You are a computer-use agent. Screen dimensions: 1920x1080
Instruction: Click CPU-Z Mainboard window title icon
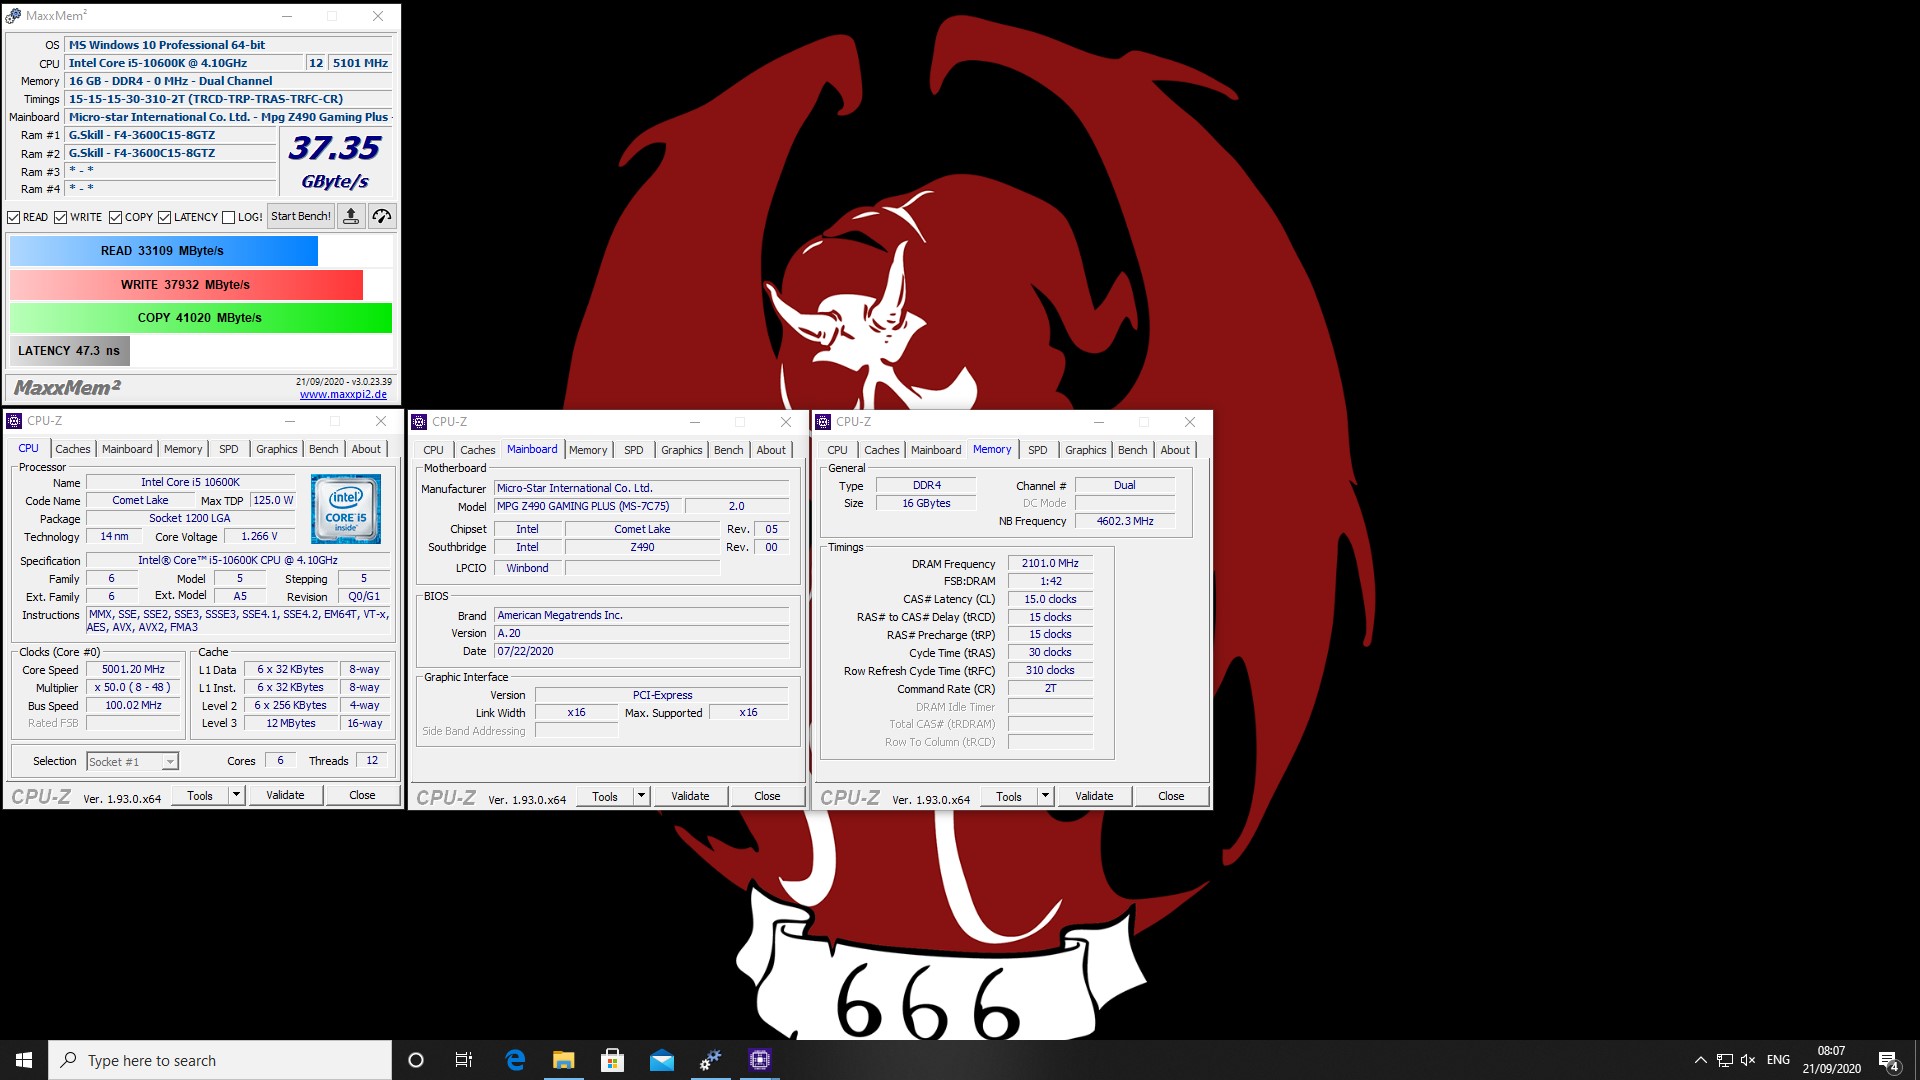tap(420, 422)
